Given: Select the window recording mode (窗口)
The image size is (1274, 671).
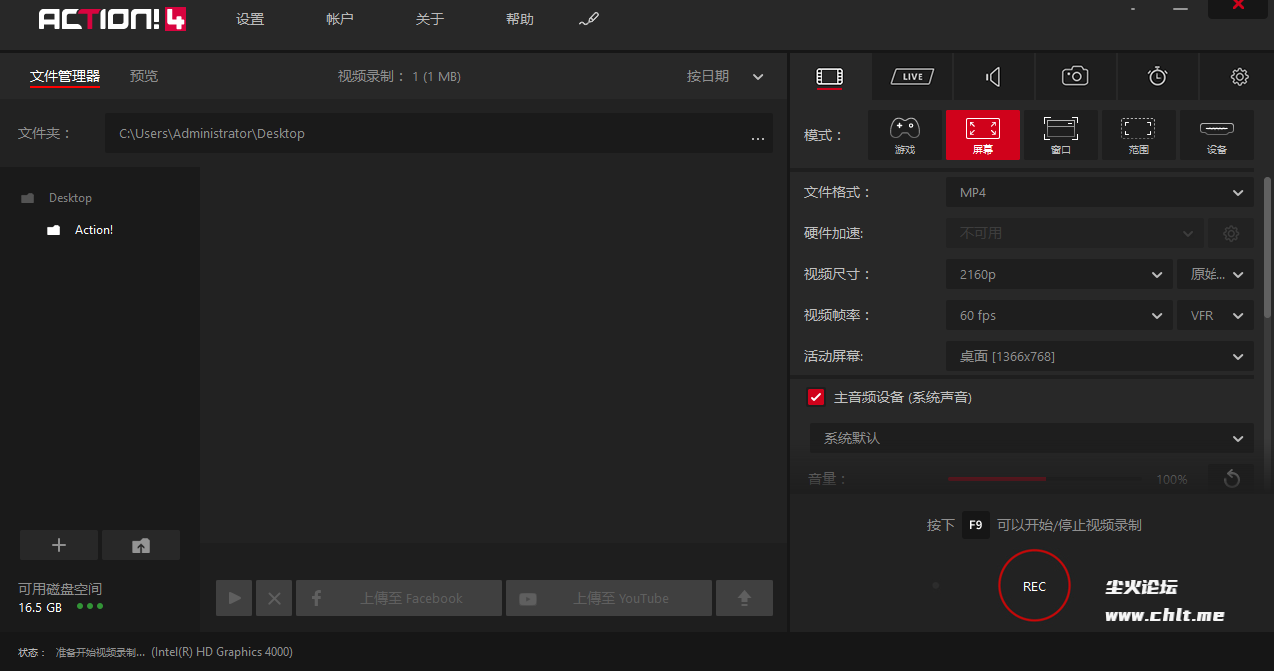Looking at the screenshot, I should click(1060, 135).
